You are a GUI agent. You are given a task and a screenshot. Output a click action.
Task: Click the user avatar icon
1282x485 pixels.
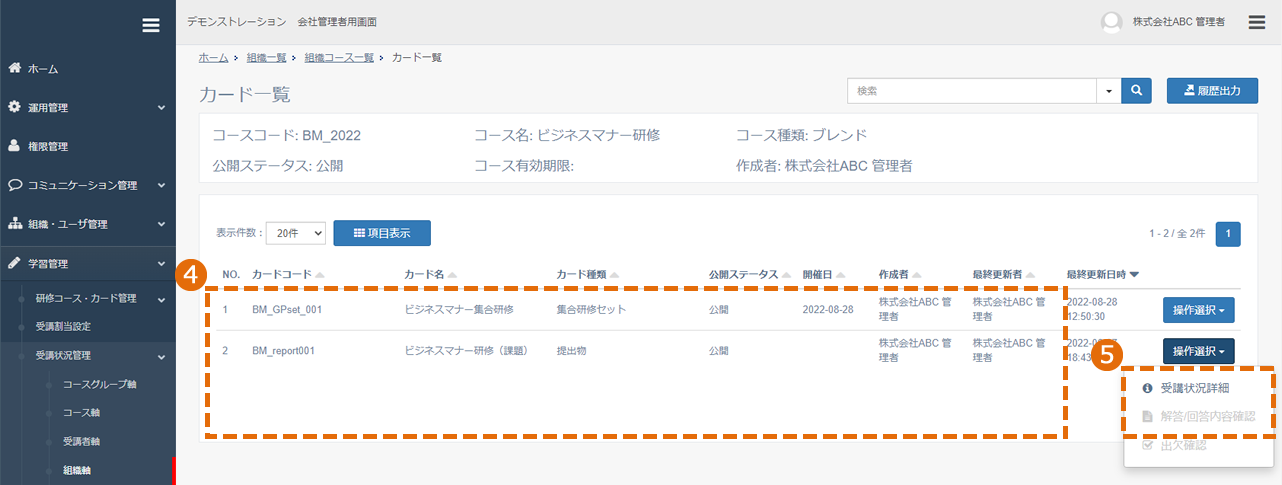pyautogui.click(x=1111, y=22)
